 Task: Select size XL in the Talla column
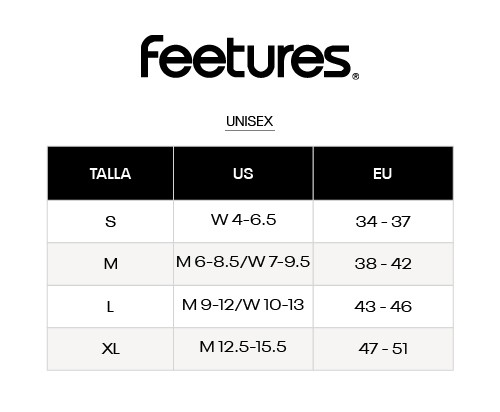coord(110,349)
